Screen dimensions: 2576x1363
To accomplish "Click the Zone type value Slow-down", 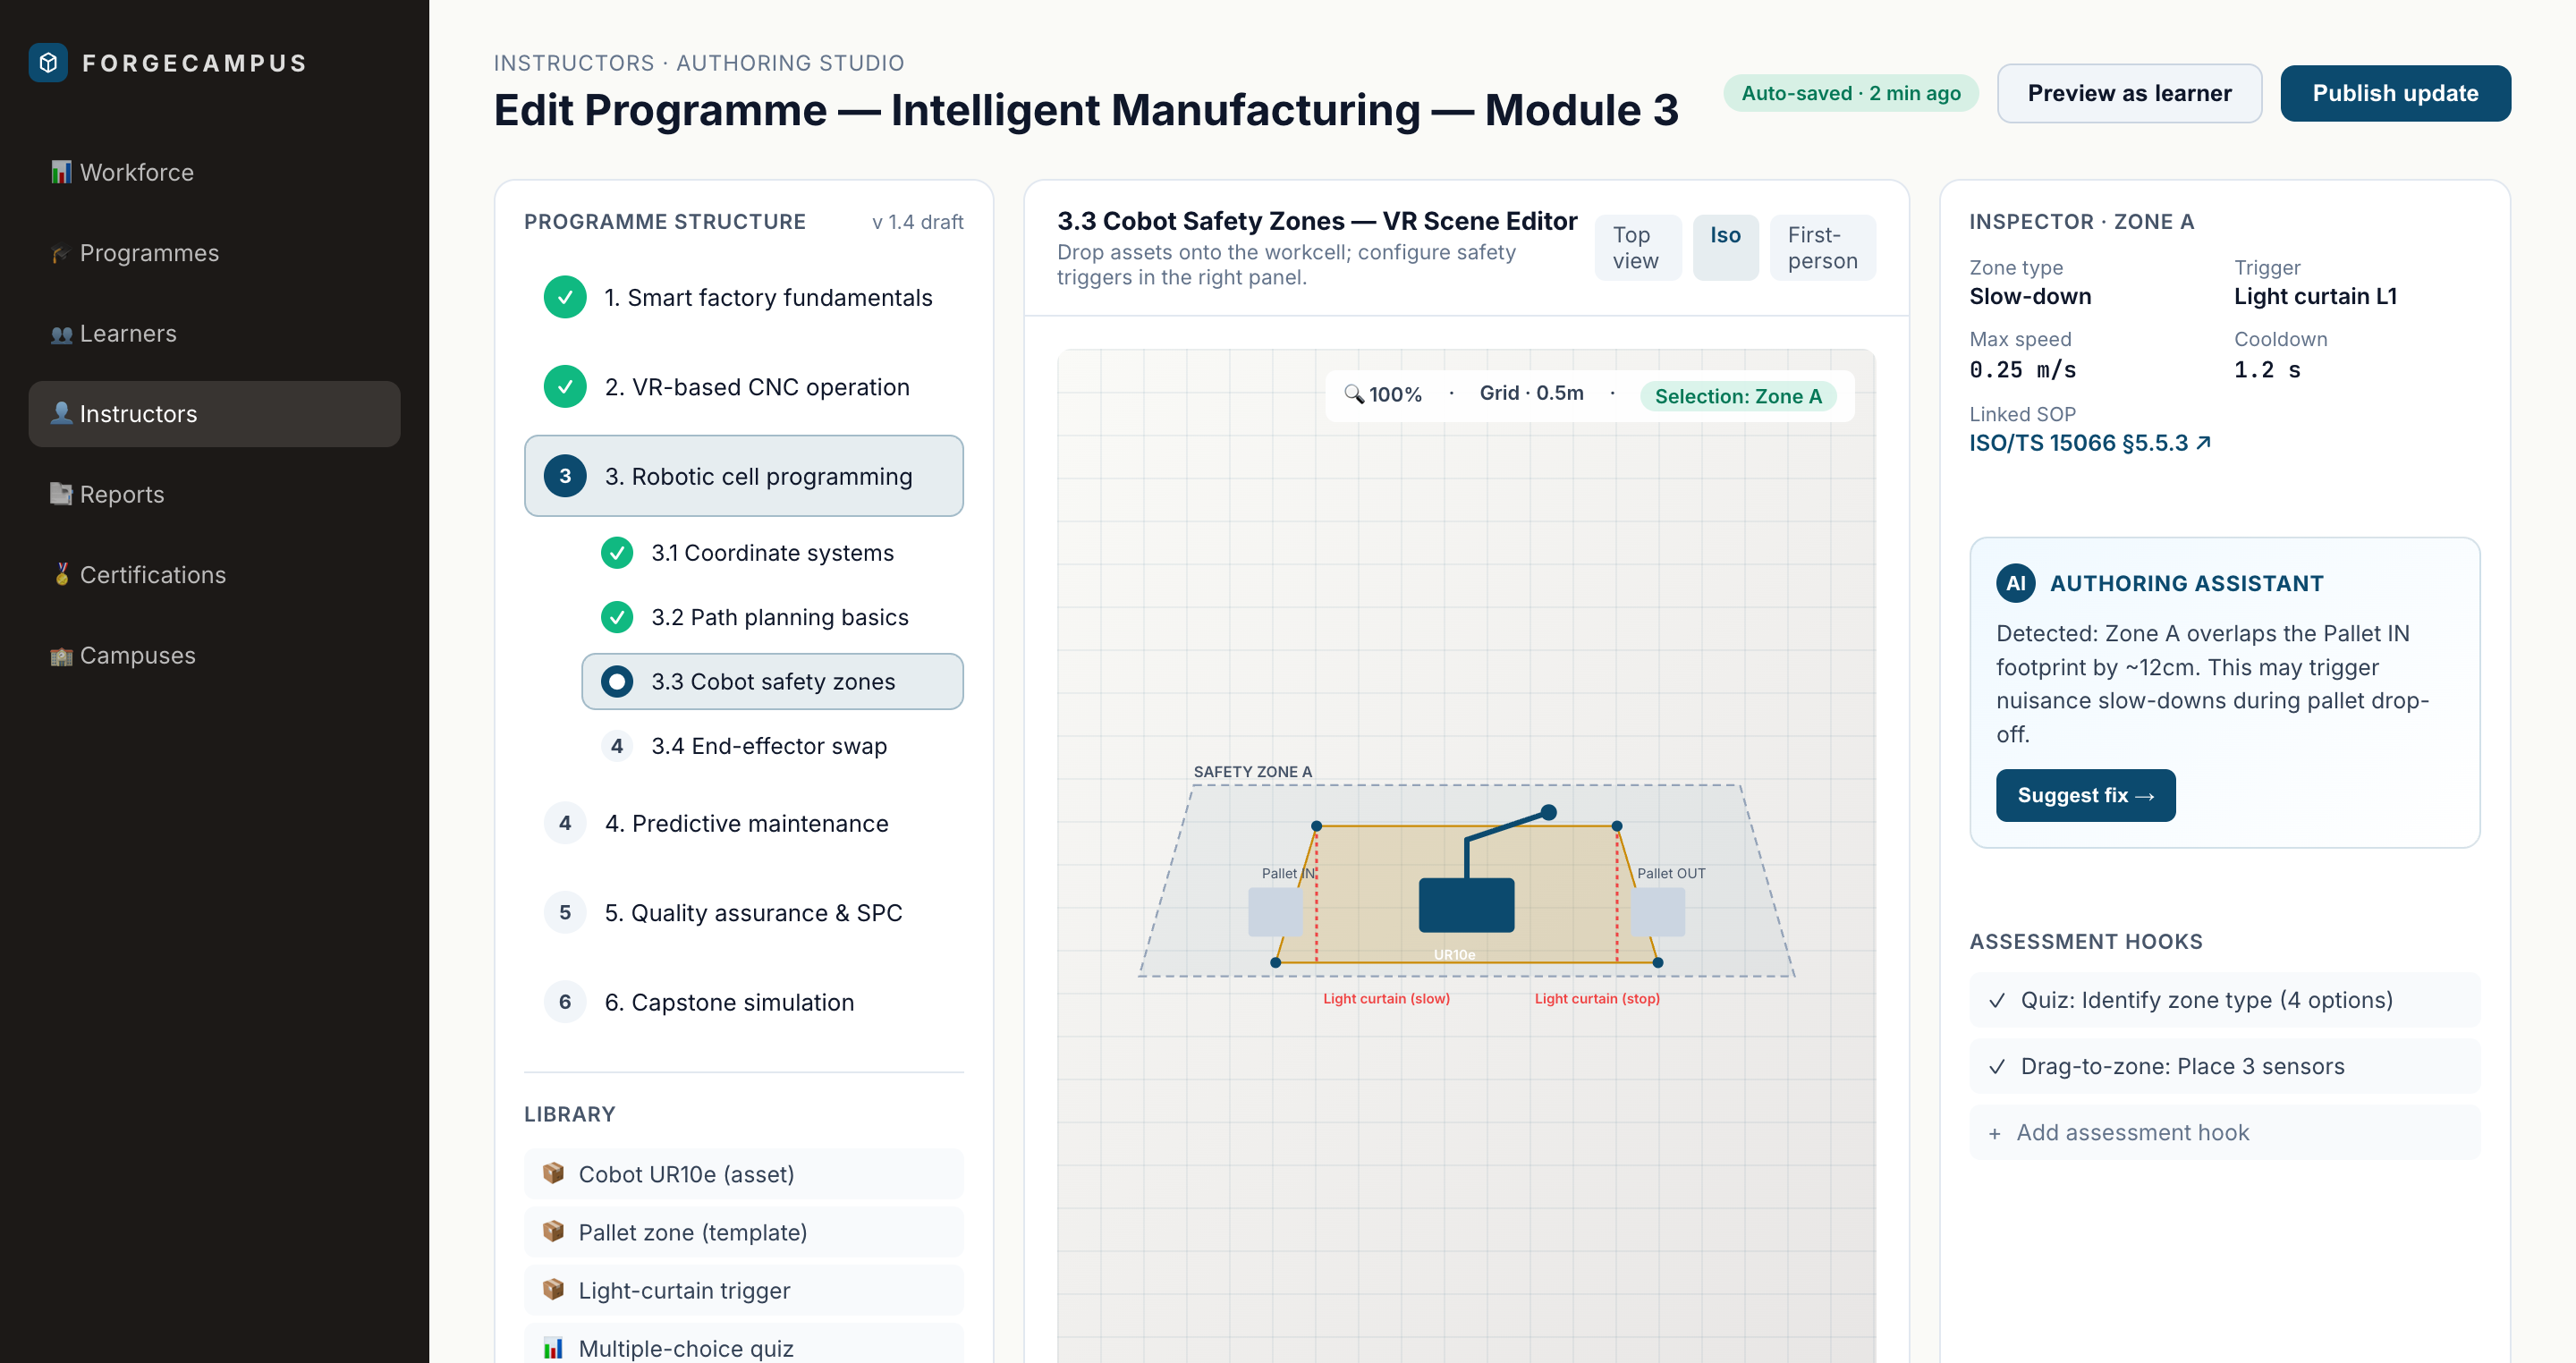I will [x=2030, y=297].
